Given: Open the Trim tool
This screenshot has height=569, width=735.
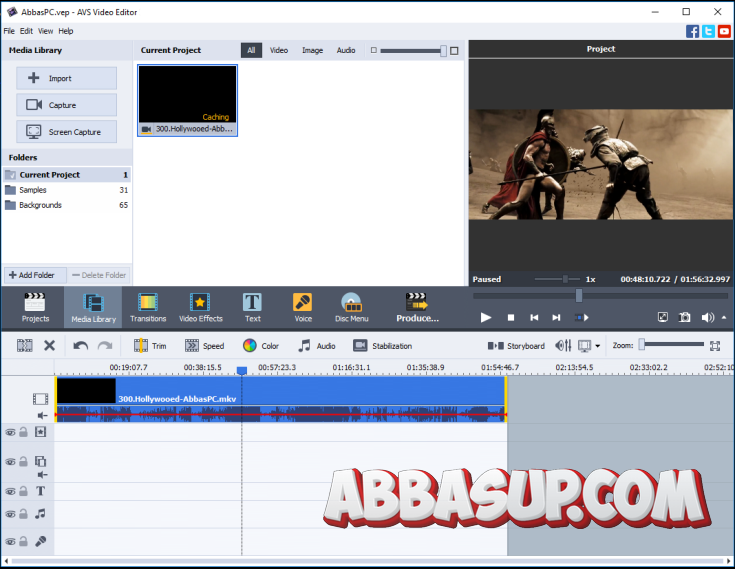Looking at the screenshot, I should 150,346.
